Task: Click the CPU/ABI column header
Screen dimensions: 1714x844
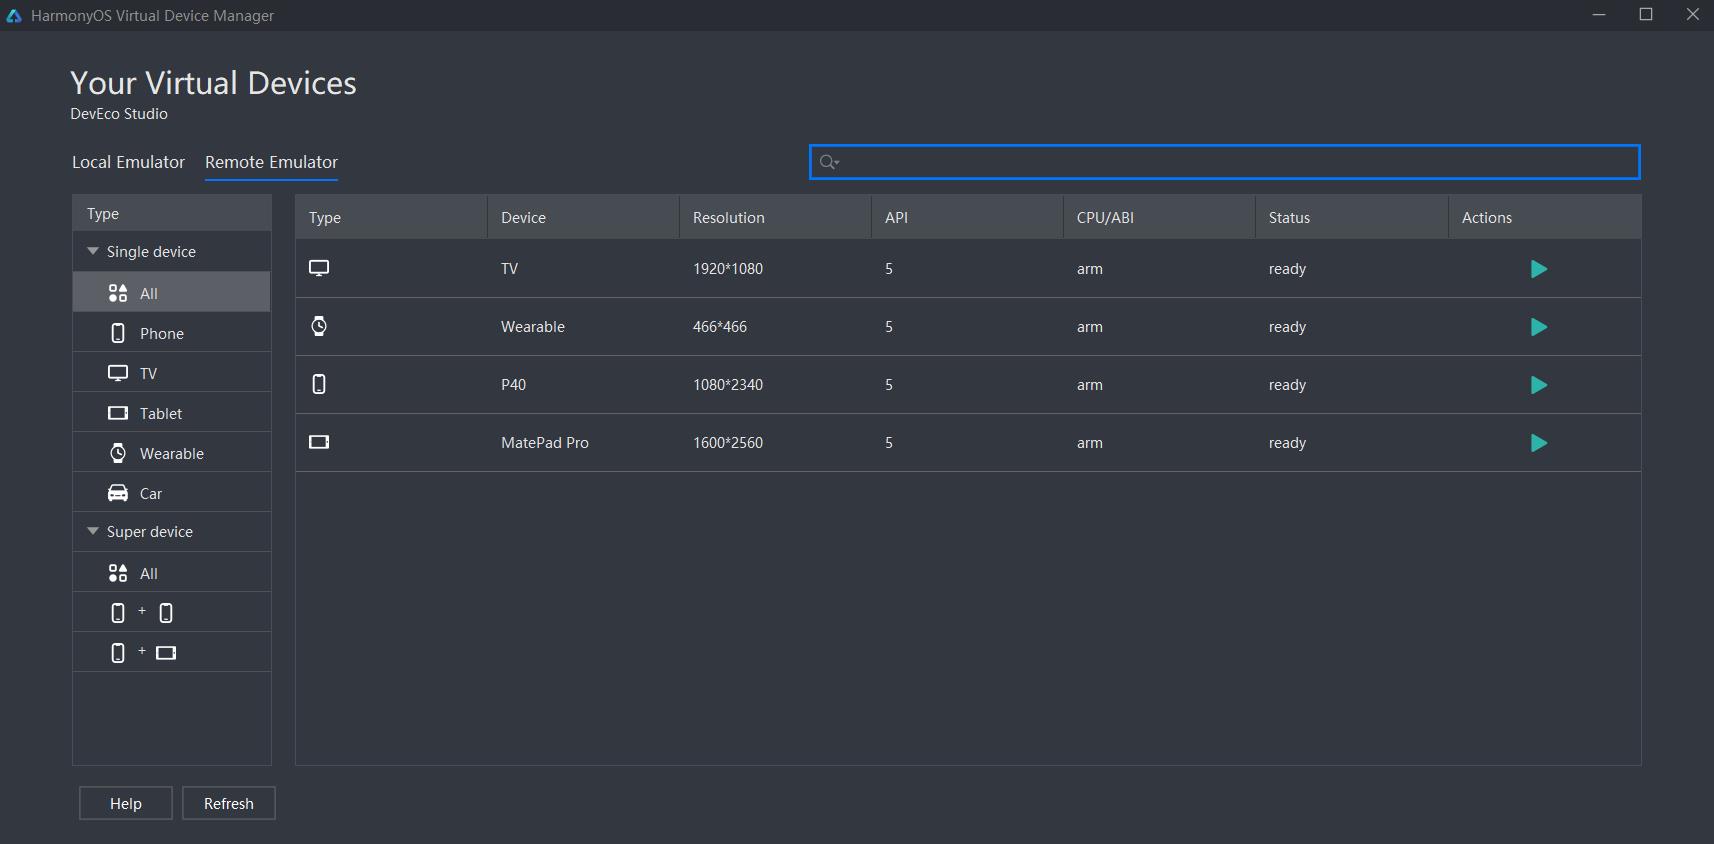Action: tap(1159, 217)
